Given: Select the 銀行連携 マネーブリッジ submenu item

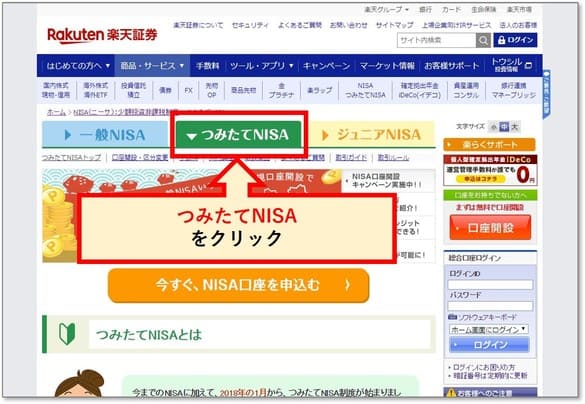Looking at the screenshot, I should 514,90.
